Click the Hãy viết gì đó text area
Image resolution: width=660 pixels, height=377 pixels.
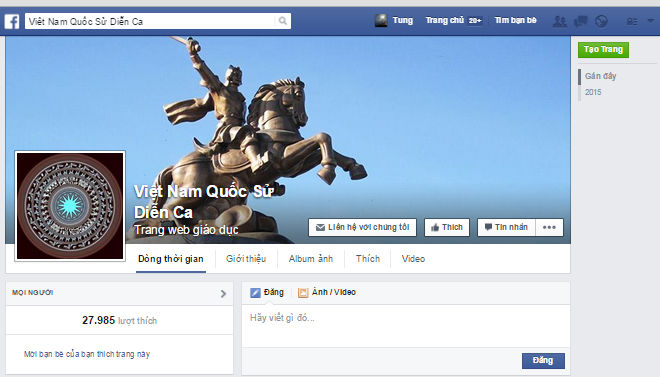[406, 326]
